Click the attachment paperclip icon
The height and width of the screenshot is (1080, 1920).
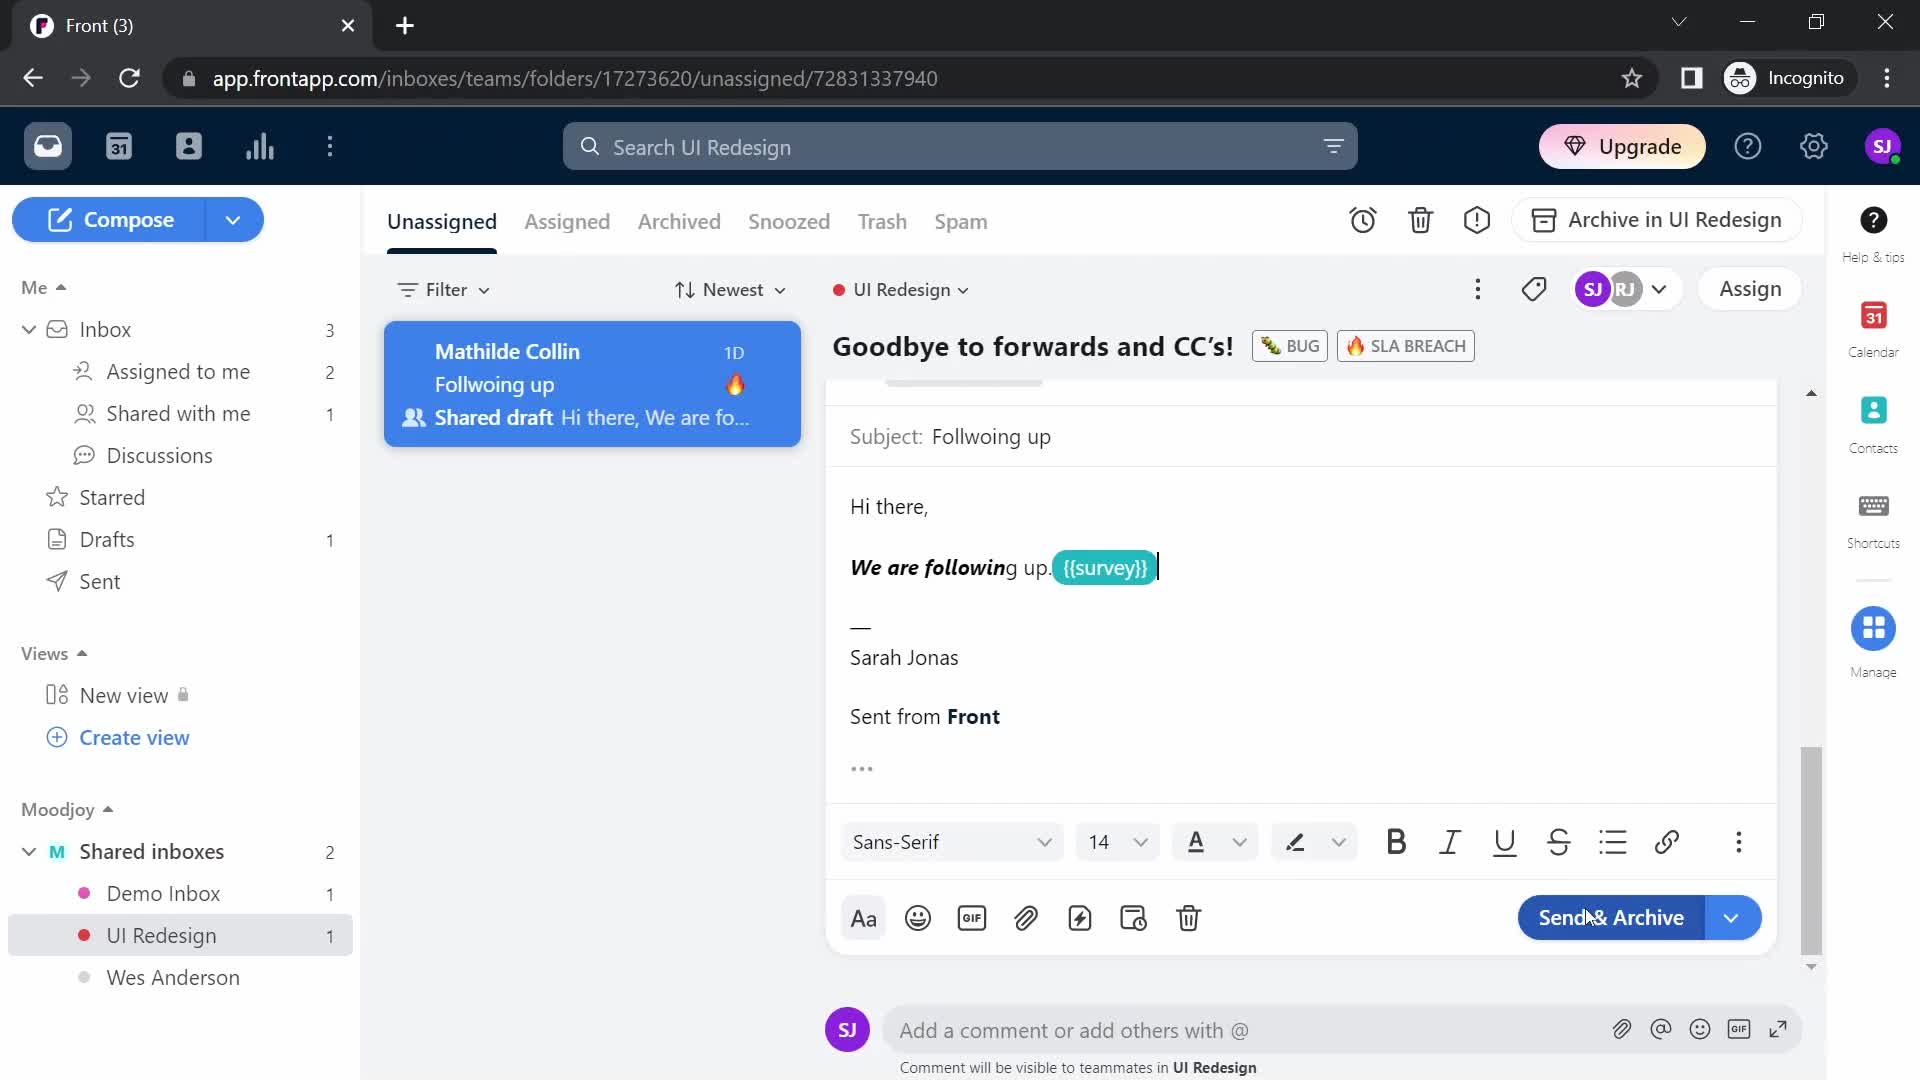coord(1027,919)
